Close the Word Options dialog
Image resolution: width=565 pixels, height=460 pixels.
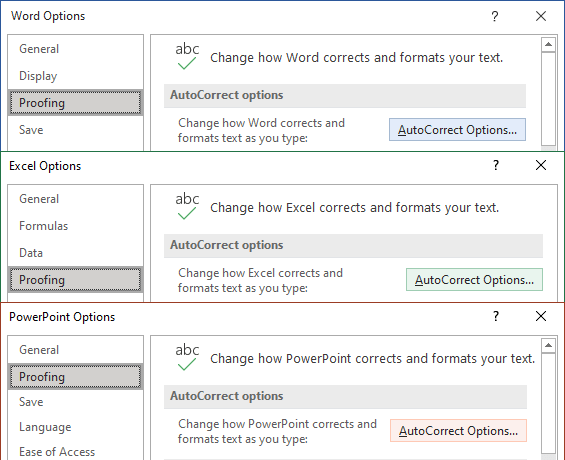coord(541,16)
